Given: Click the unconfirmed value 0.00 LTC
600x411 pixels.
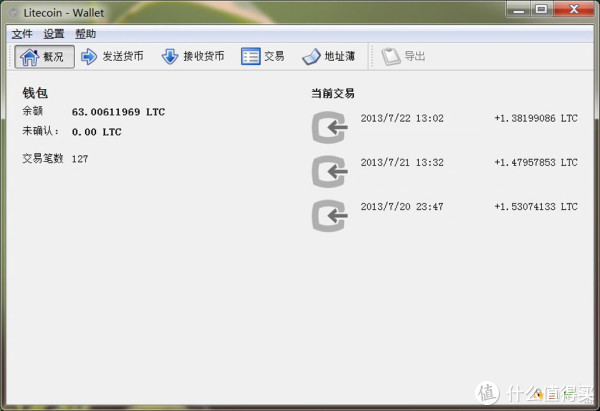Looking at the screenshot, I should [96, 132].
